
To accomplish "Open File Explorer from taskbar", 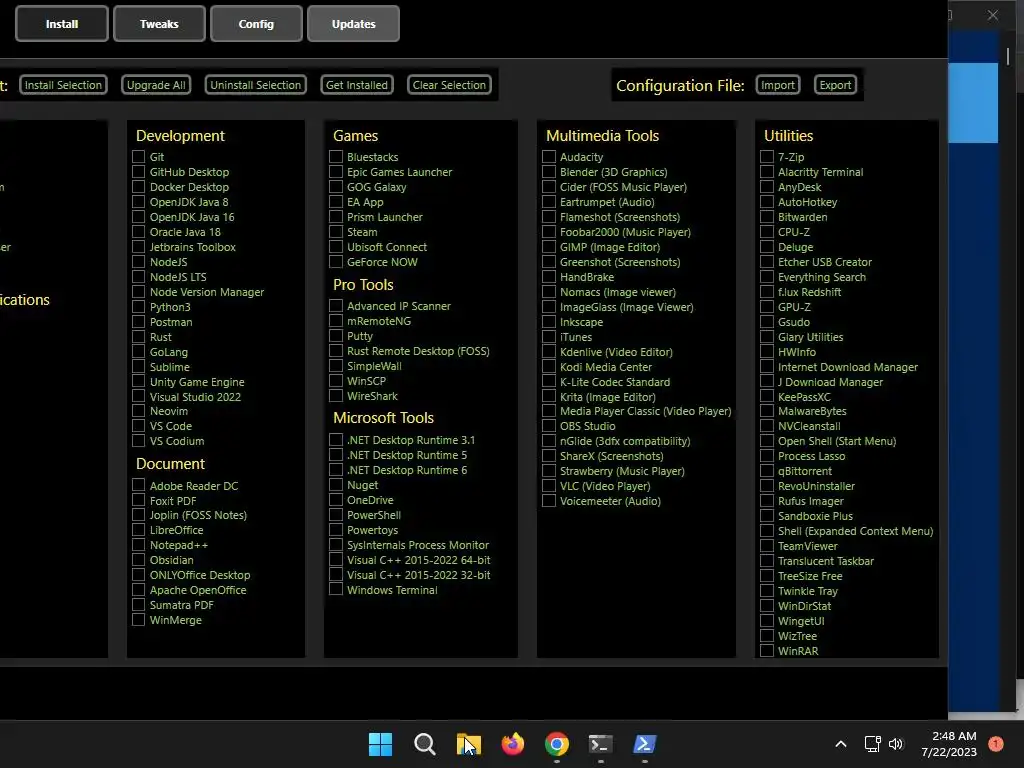I will point(468,744).
